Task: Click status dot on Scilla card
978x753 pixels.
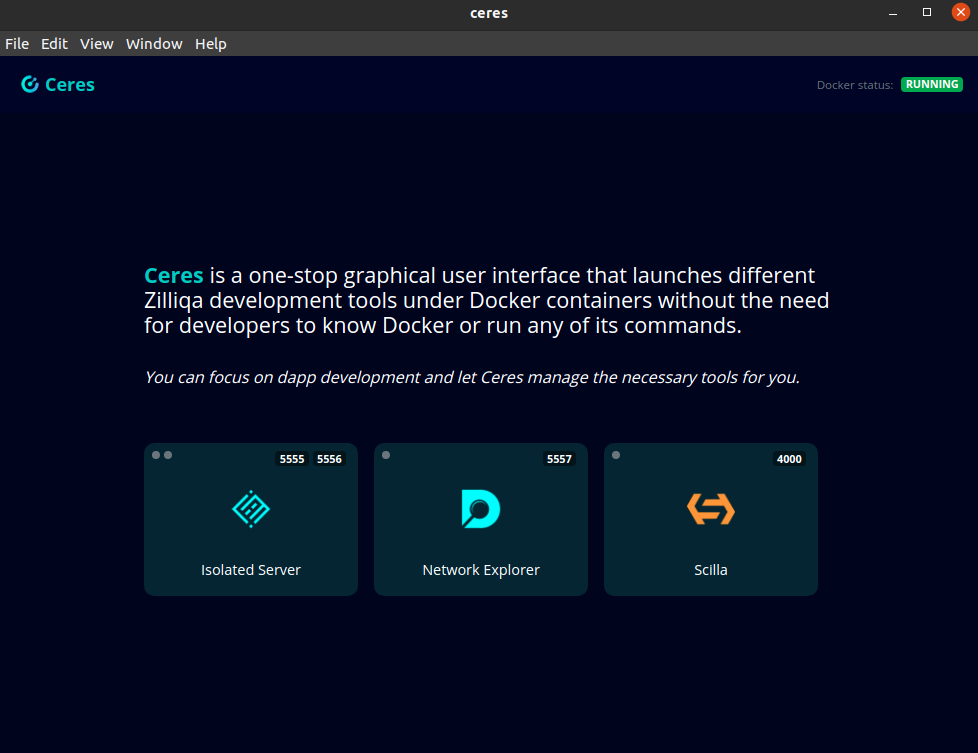Action: point(616,455)
